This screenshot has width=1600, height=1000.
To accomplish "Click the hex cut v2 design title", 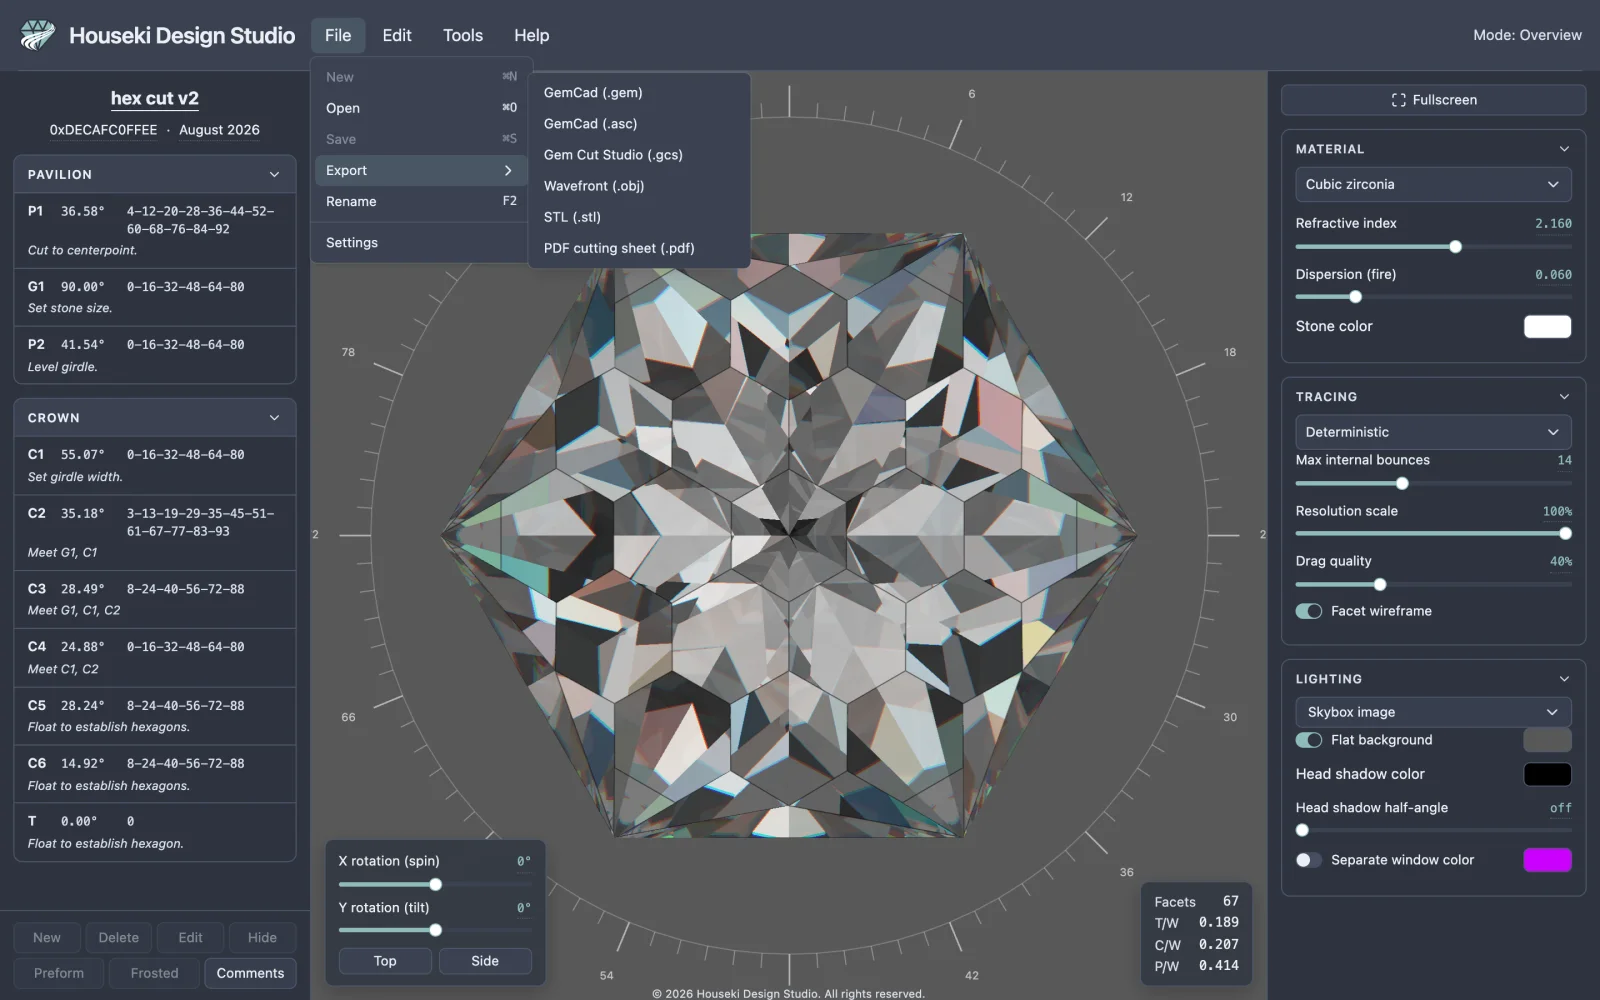I will tap(154, 98).
